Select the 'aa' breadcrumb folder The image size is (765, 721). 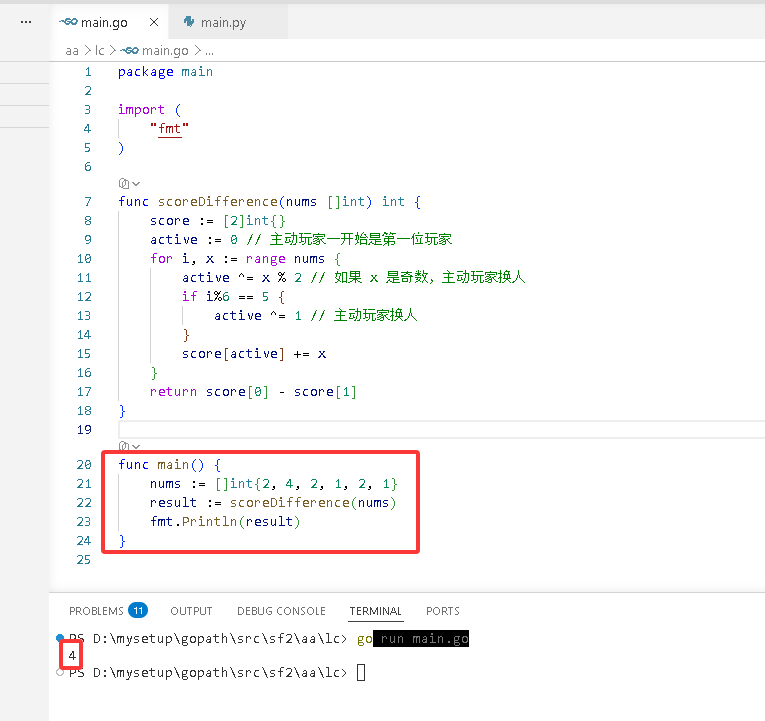[72, 51]
